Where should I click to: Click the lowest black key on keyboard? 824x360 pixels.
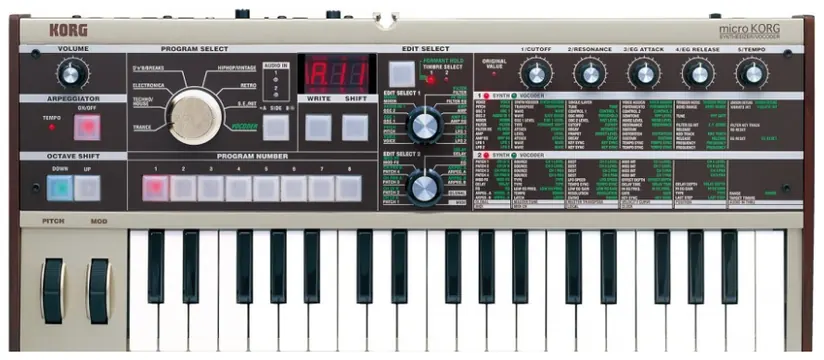[156, 266]
